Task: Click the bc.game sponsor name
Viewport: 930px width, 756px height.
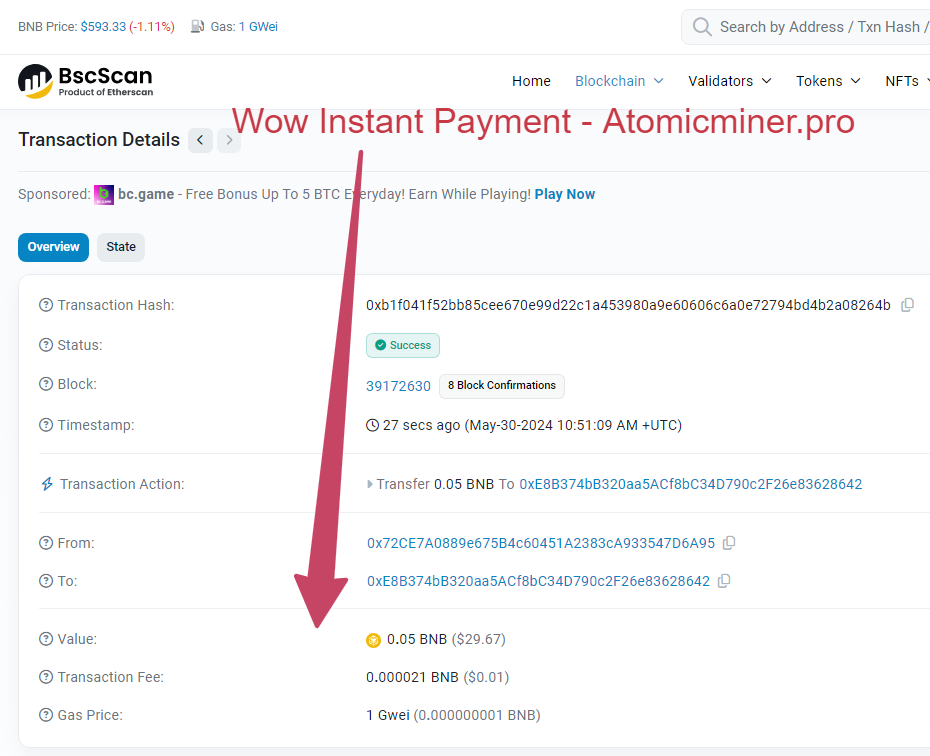Action: (146, 194)
